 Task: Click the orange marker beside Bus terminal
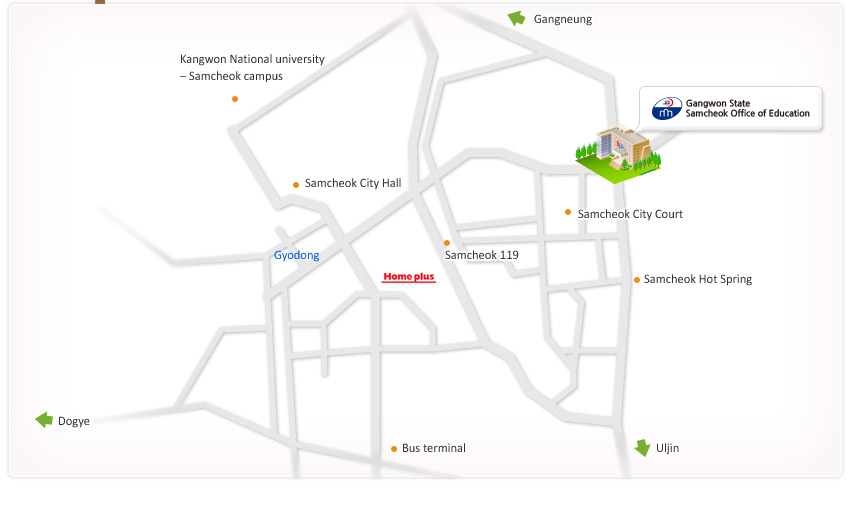[x=394, y=449]
